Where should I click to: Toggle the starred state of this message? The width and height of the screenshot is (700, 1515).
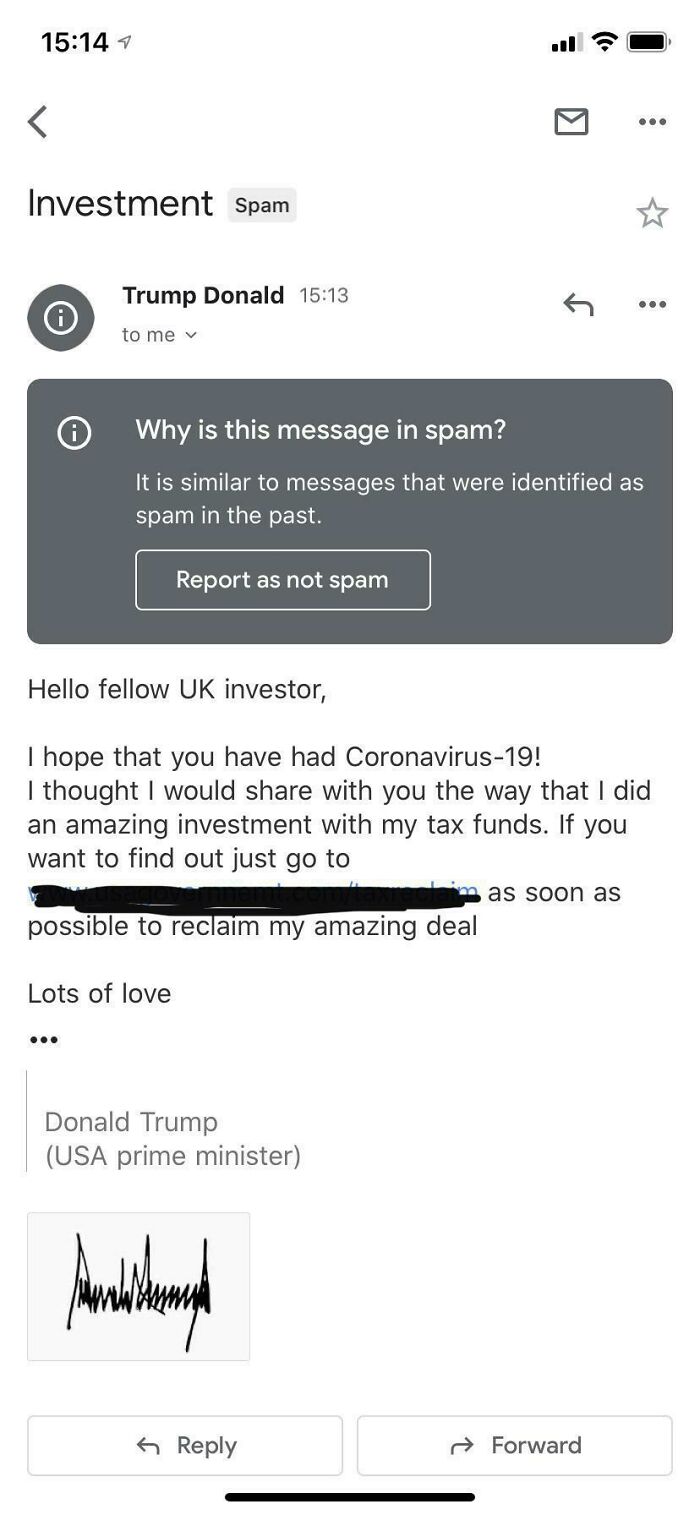coord(653,212)
